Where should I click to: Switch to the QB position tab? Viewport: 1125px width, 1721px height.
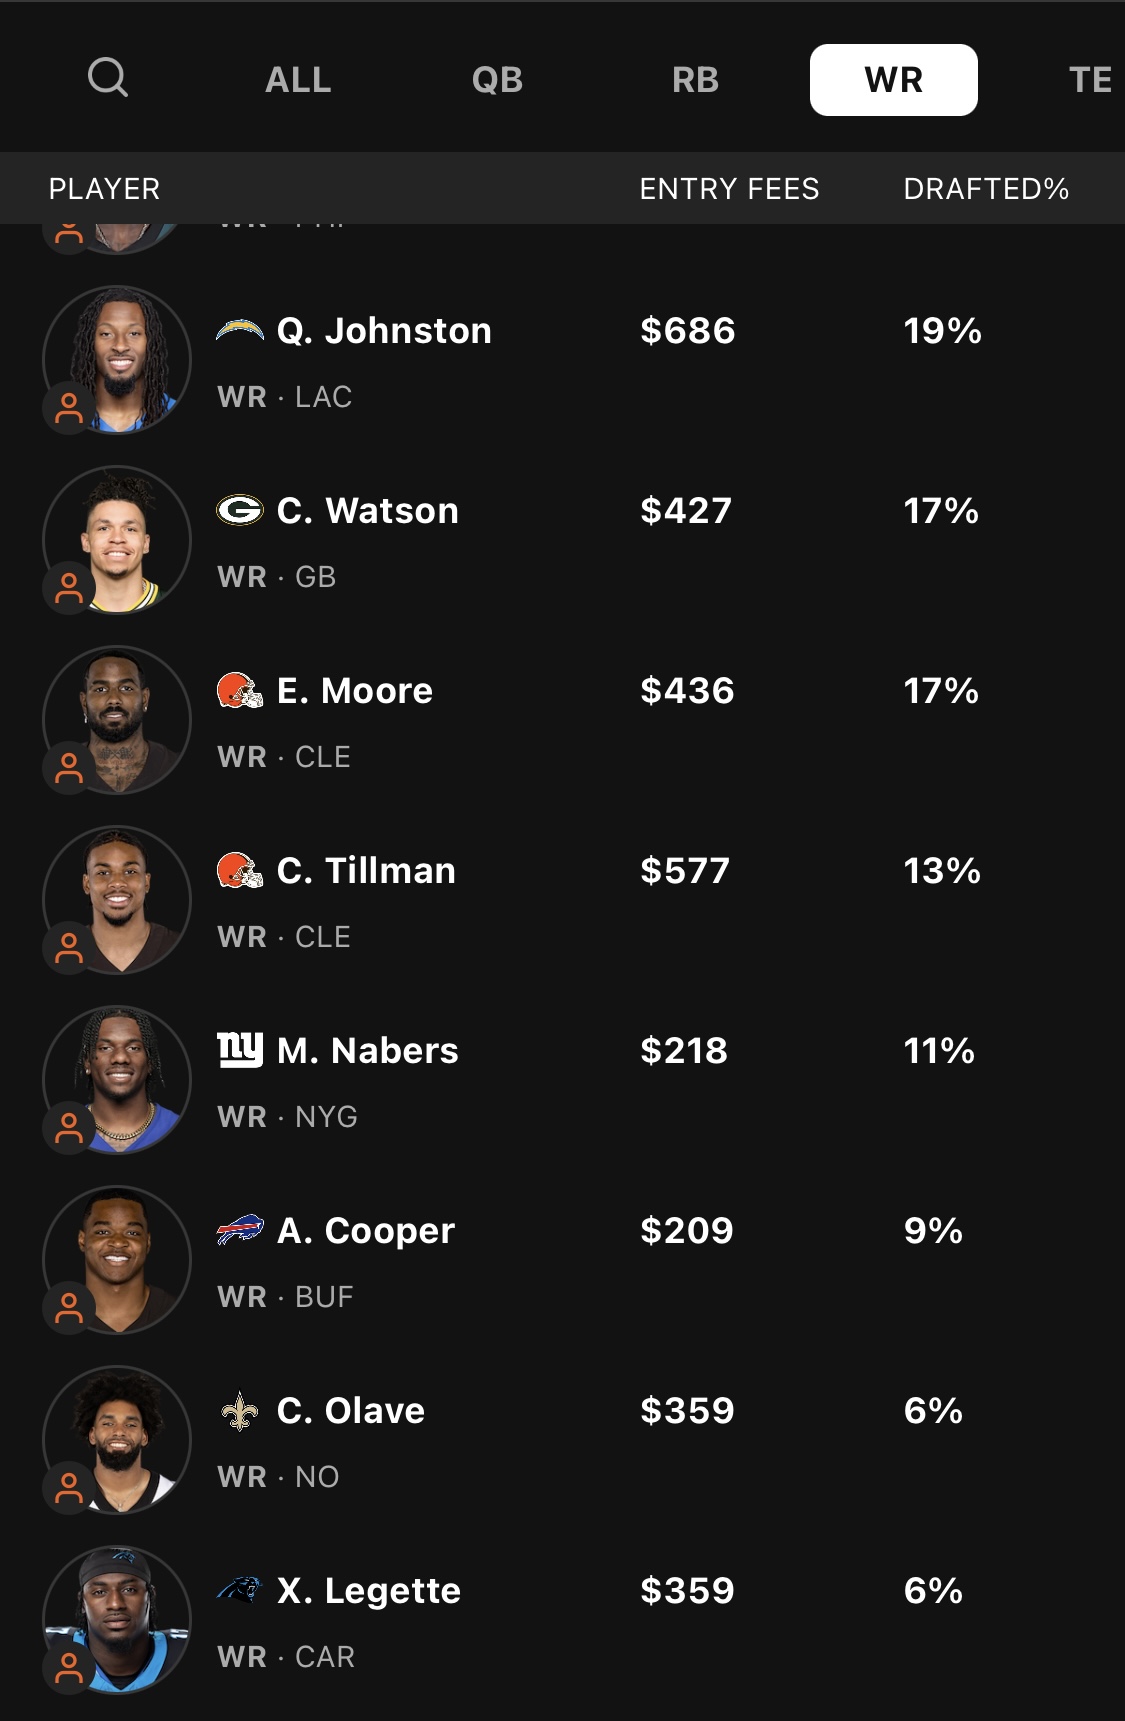click(x=497, y=80)
